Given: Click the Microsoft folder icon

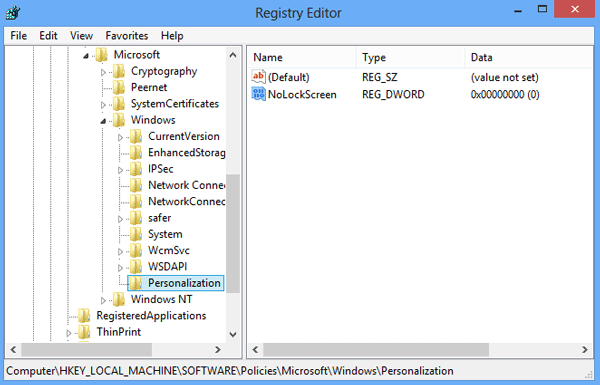Looking at the screenshot, I should click(x=101, y=55).
